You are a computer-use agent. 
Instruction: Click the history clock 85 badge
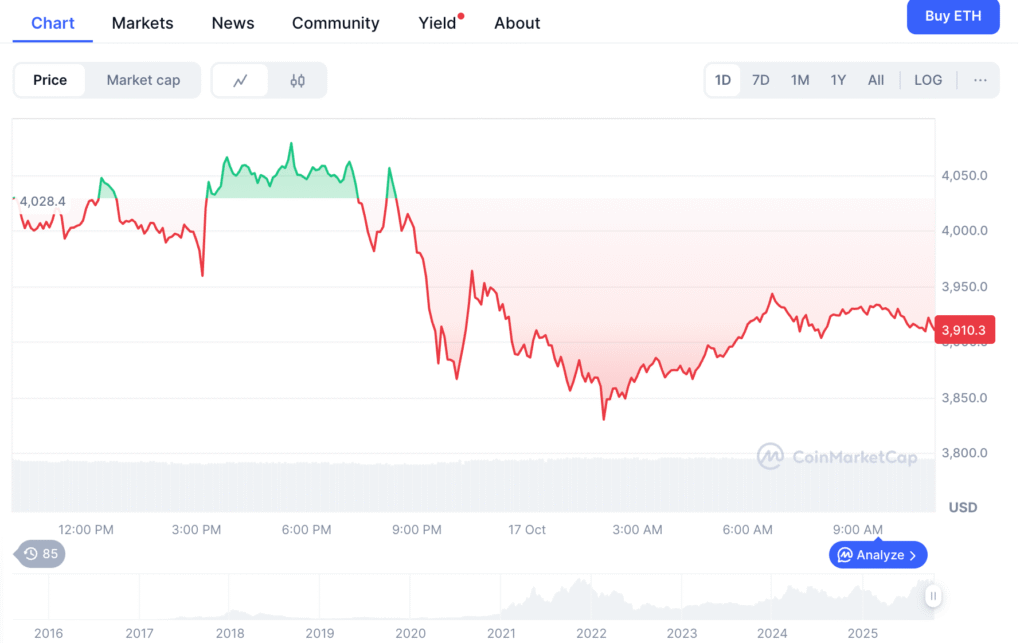pos(41,553)
